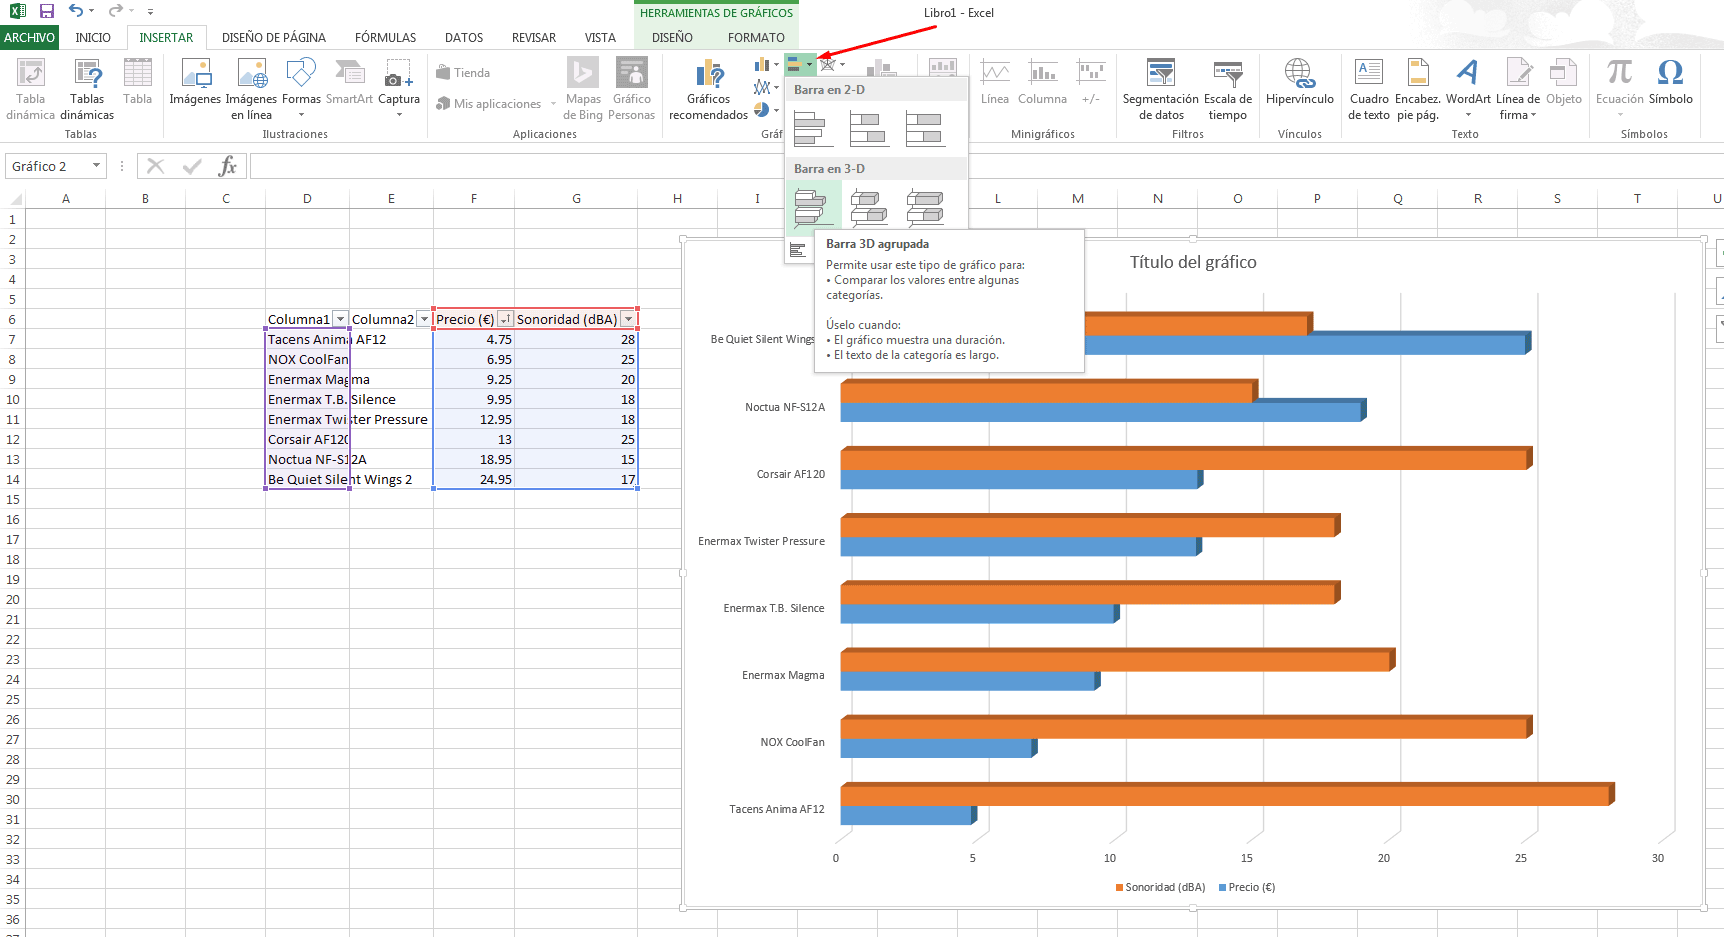
Task: Click the Imágenes icon
Action: (195, 82)
